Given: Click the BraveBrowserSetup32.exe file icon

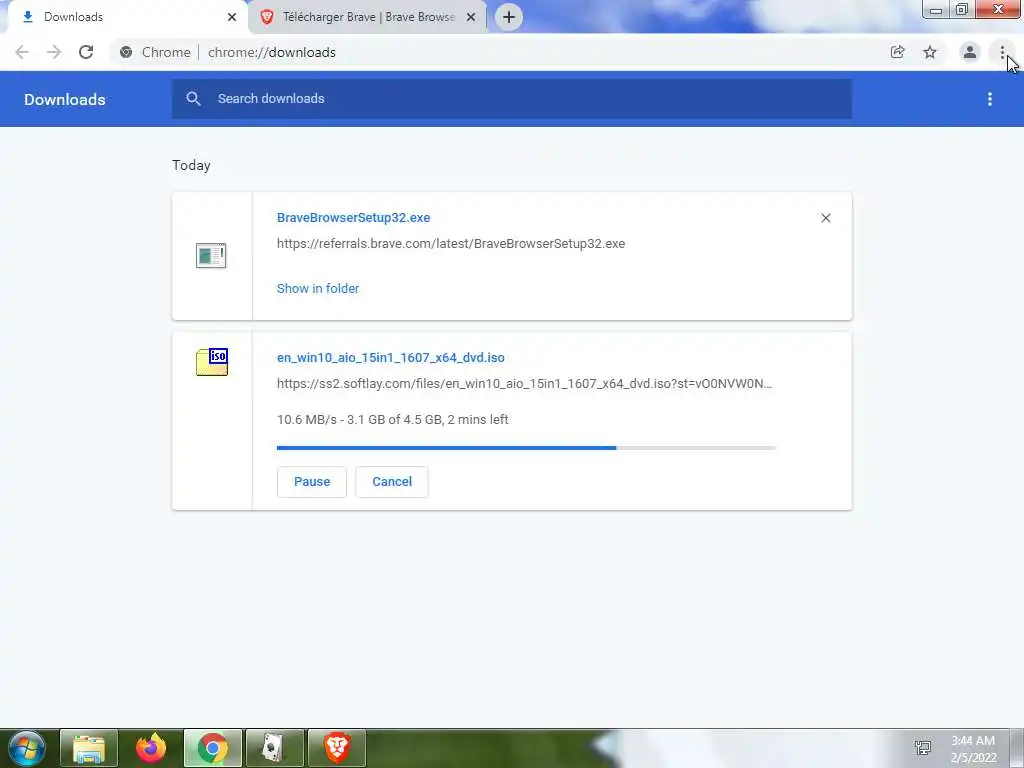Looking at the screenshot, I should pos(211,255).
